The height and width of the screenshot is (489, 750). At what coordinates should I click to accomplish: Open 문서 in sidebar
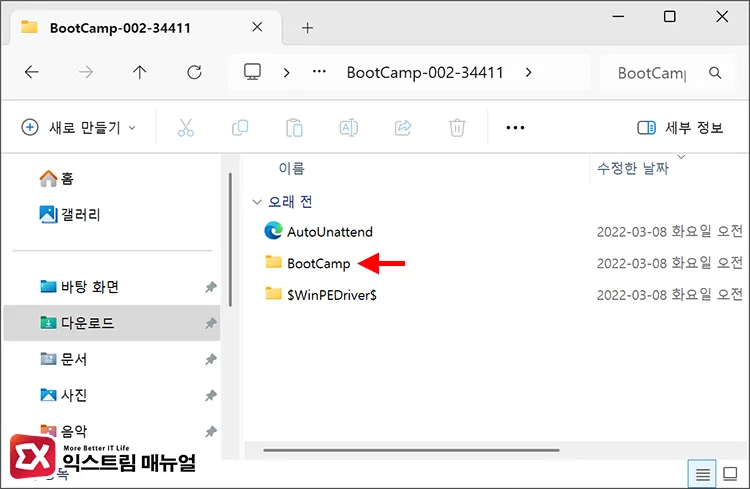pos(63,359)
